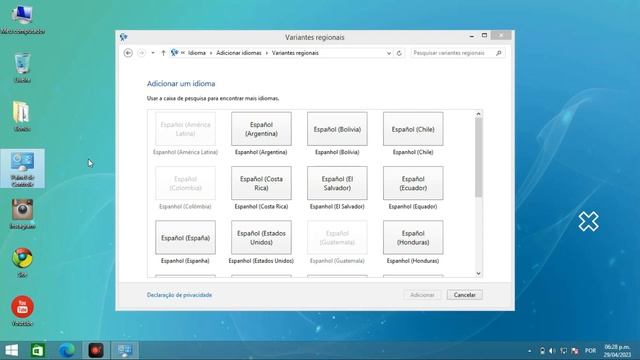Open the Declaração de privacidade link

click(x=179, y=295)
